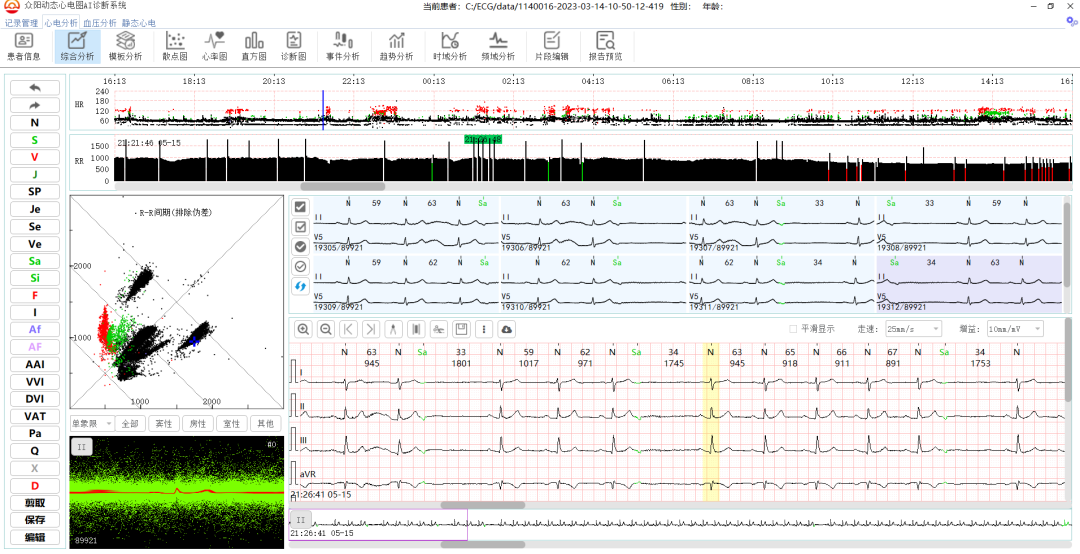Click the cloud download icon
1080x554 pixels.
tap(507, 329)
